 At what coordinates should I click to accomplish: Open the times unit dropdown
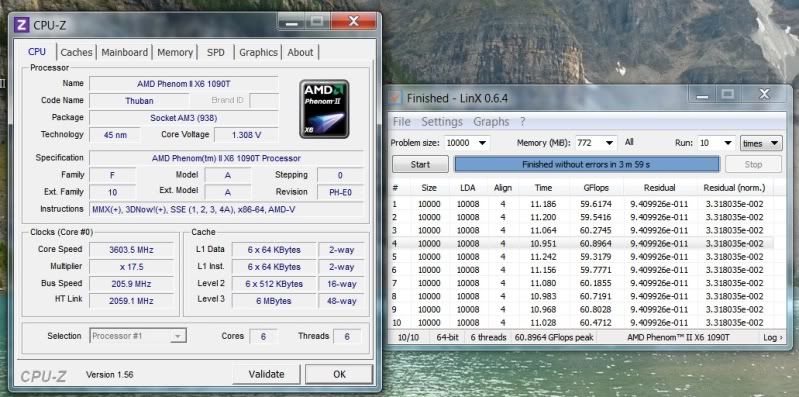(x=761, y=143)
